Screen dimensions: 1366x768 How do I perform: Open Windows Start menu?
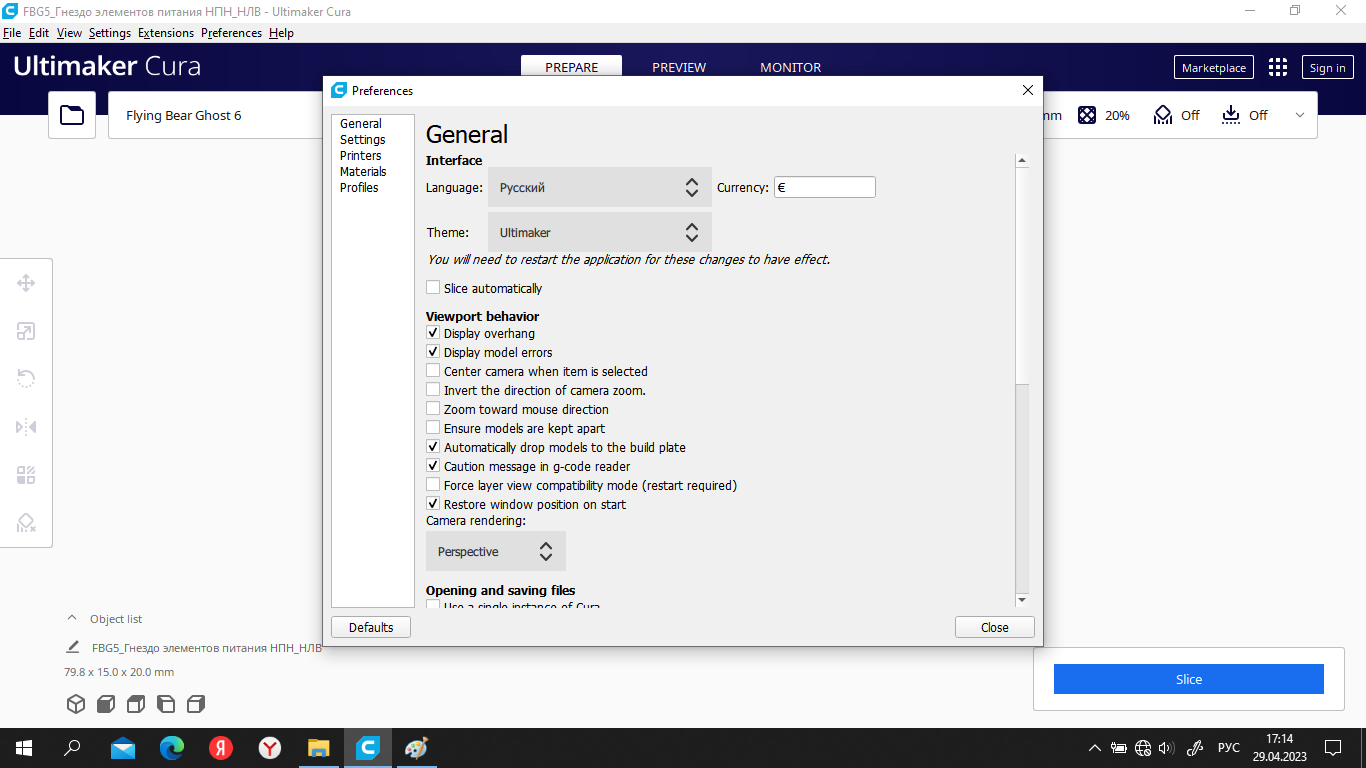pyautogui.click(x=23, y=747)
